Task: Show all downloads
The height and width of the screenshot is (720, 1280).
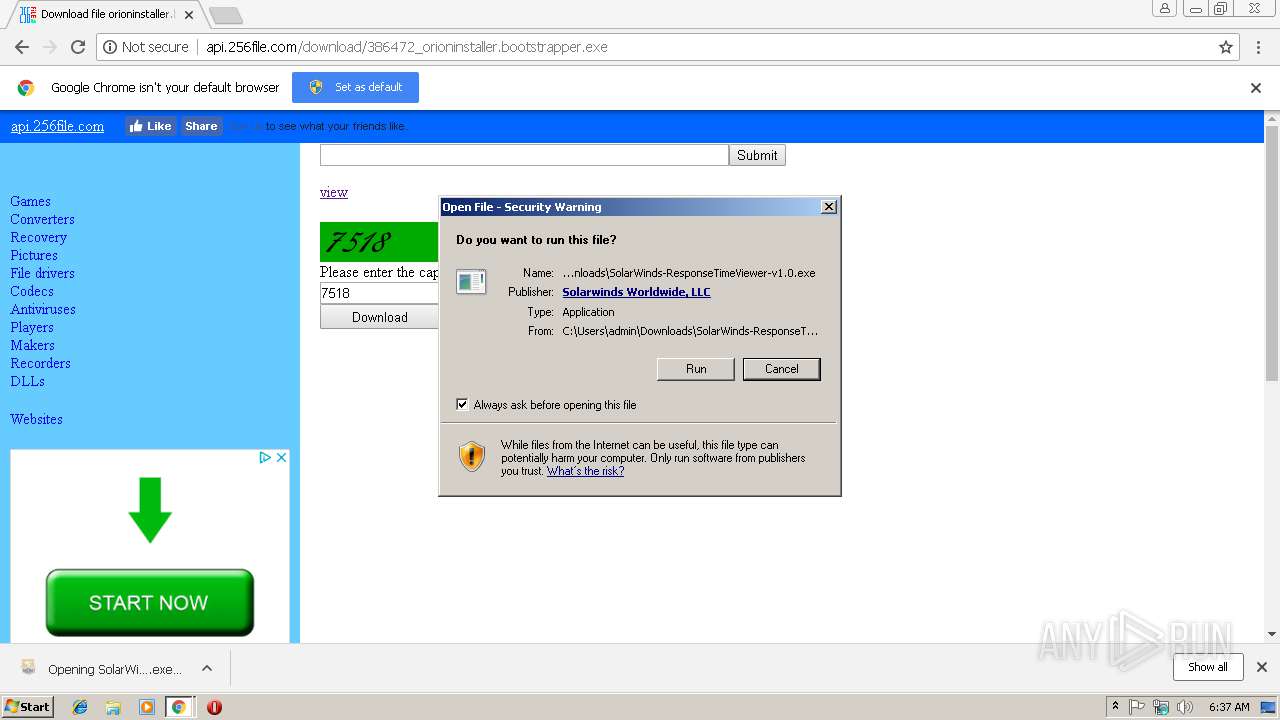Action: 1208,667
